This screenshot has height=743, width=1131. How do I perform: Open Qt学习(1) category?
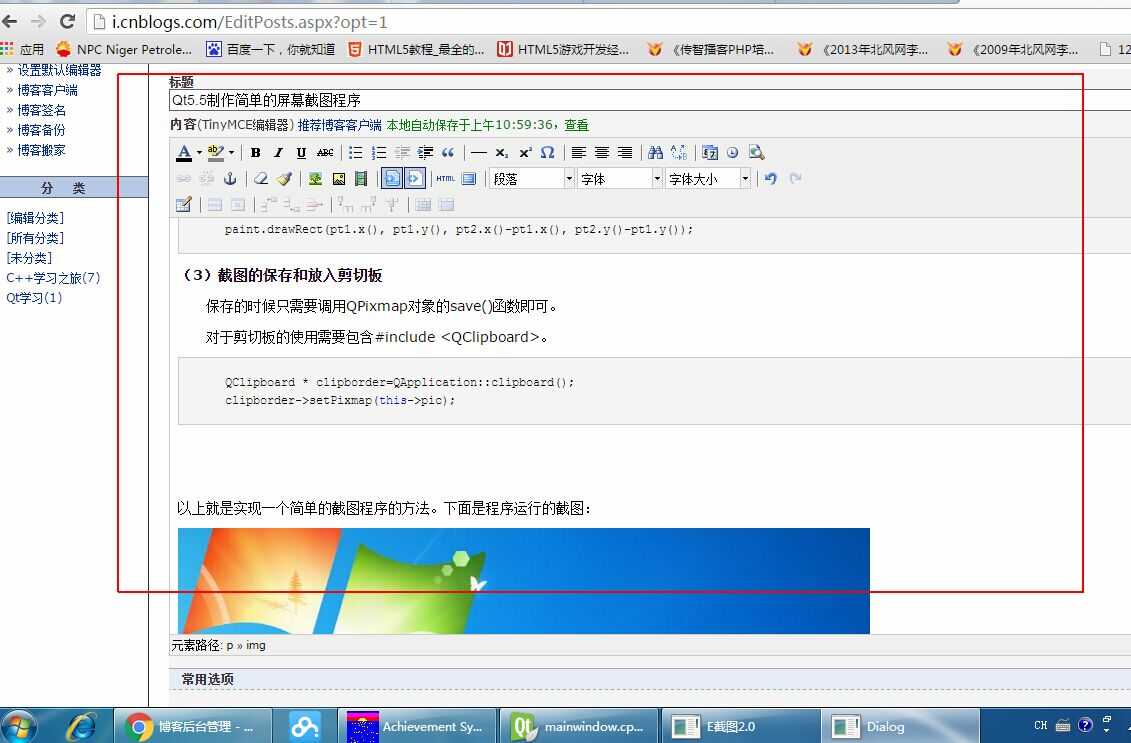click(34, 297)
